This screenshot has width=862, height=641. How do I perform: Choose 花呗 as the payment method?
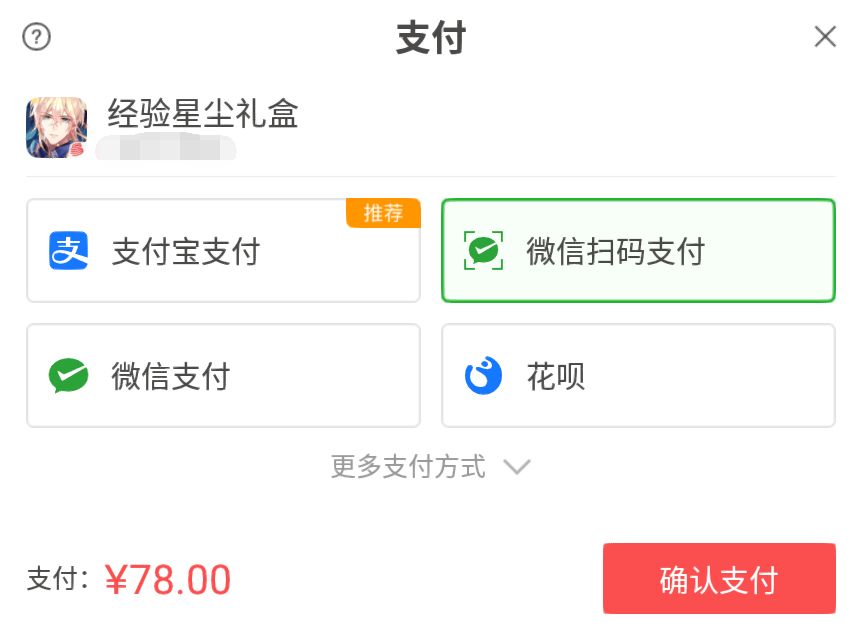coord(637,376)
